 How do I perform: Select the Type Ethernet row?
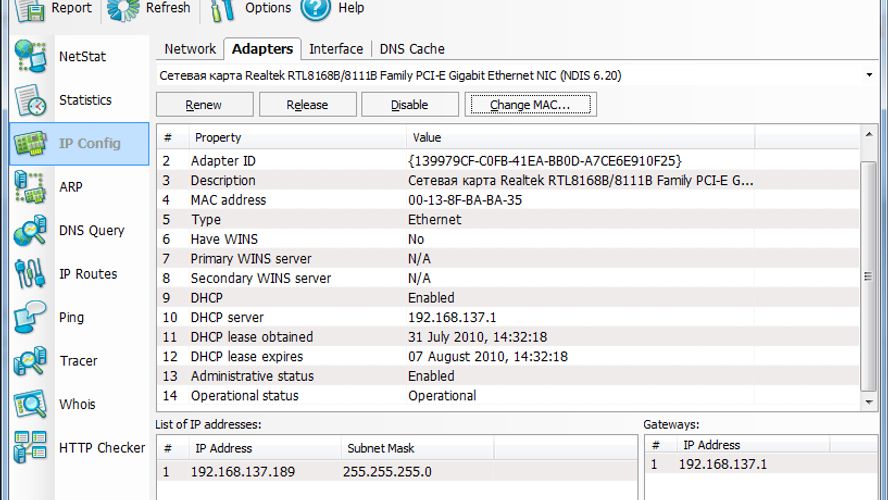pos(508,220)
